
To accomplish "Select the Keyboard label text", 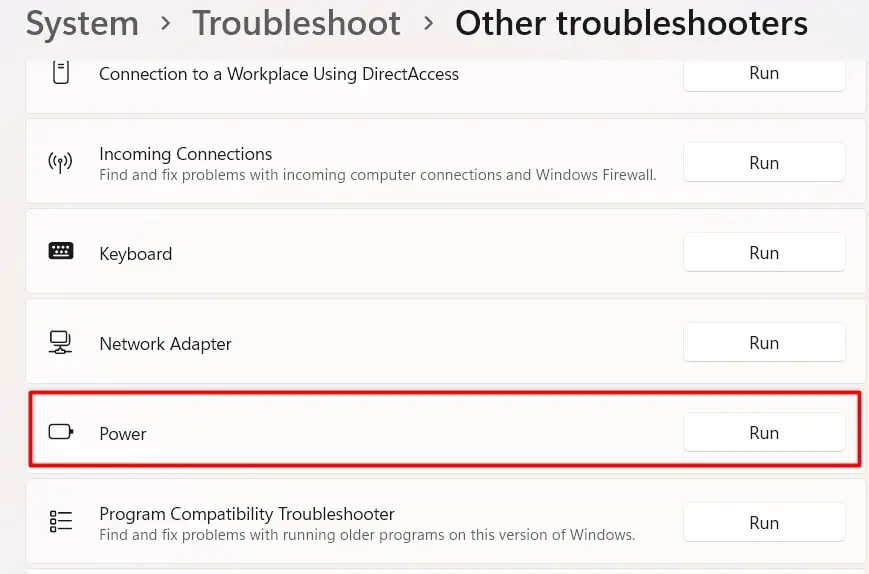I will [x=136, y=254].
